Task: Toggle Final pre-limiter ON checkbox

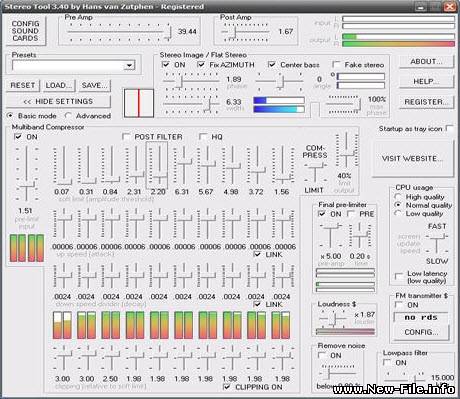Action: [322, 214]
